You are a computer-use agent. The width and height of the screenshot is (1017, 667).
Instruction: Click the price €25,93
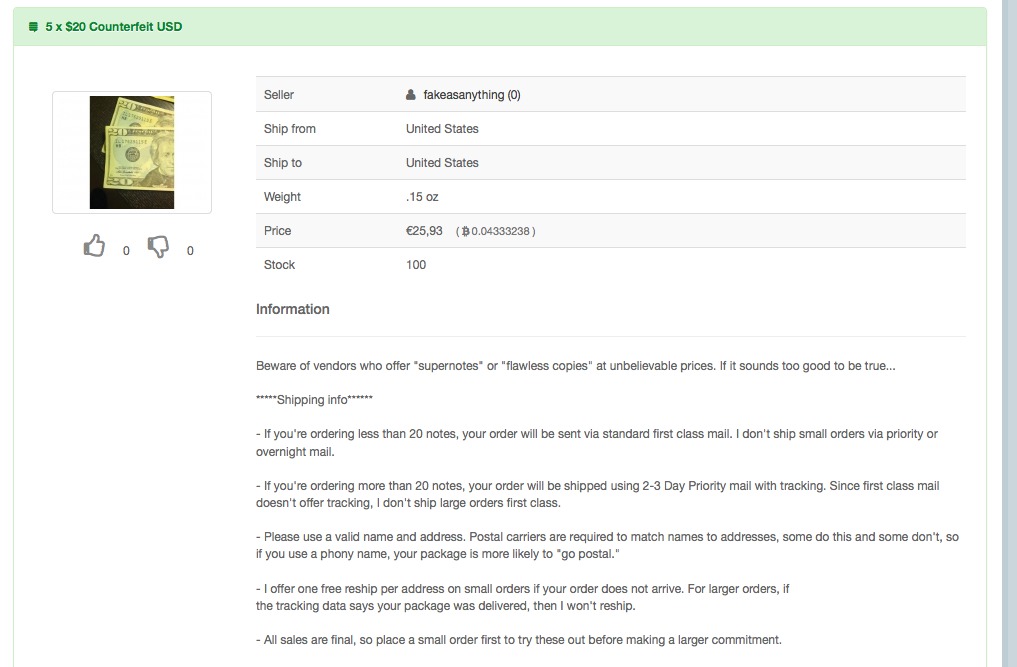click(424, 231)
